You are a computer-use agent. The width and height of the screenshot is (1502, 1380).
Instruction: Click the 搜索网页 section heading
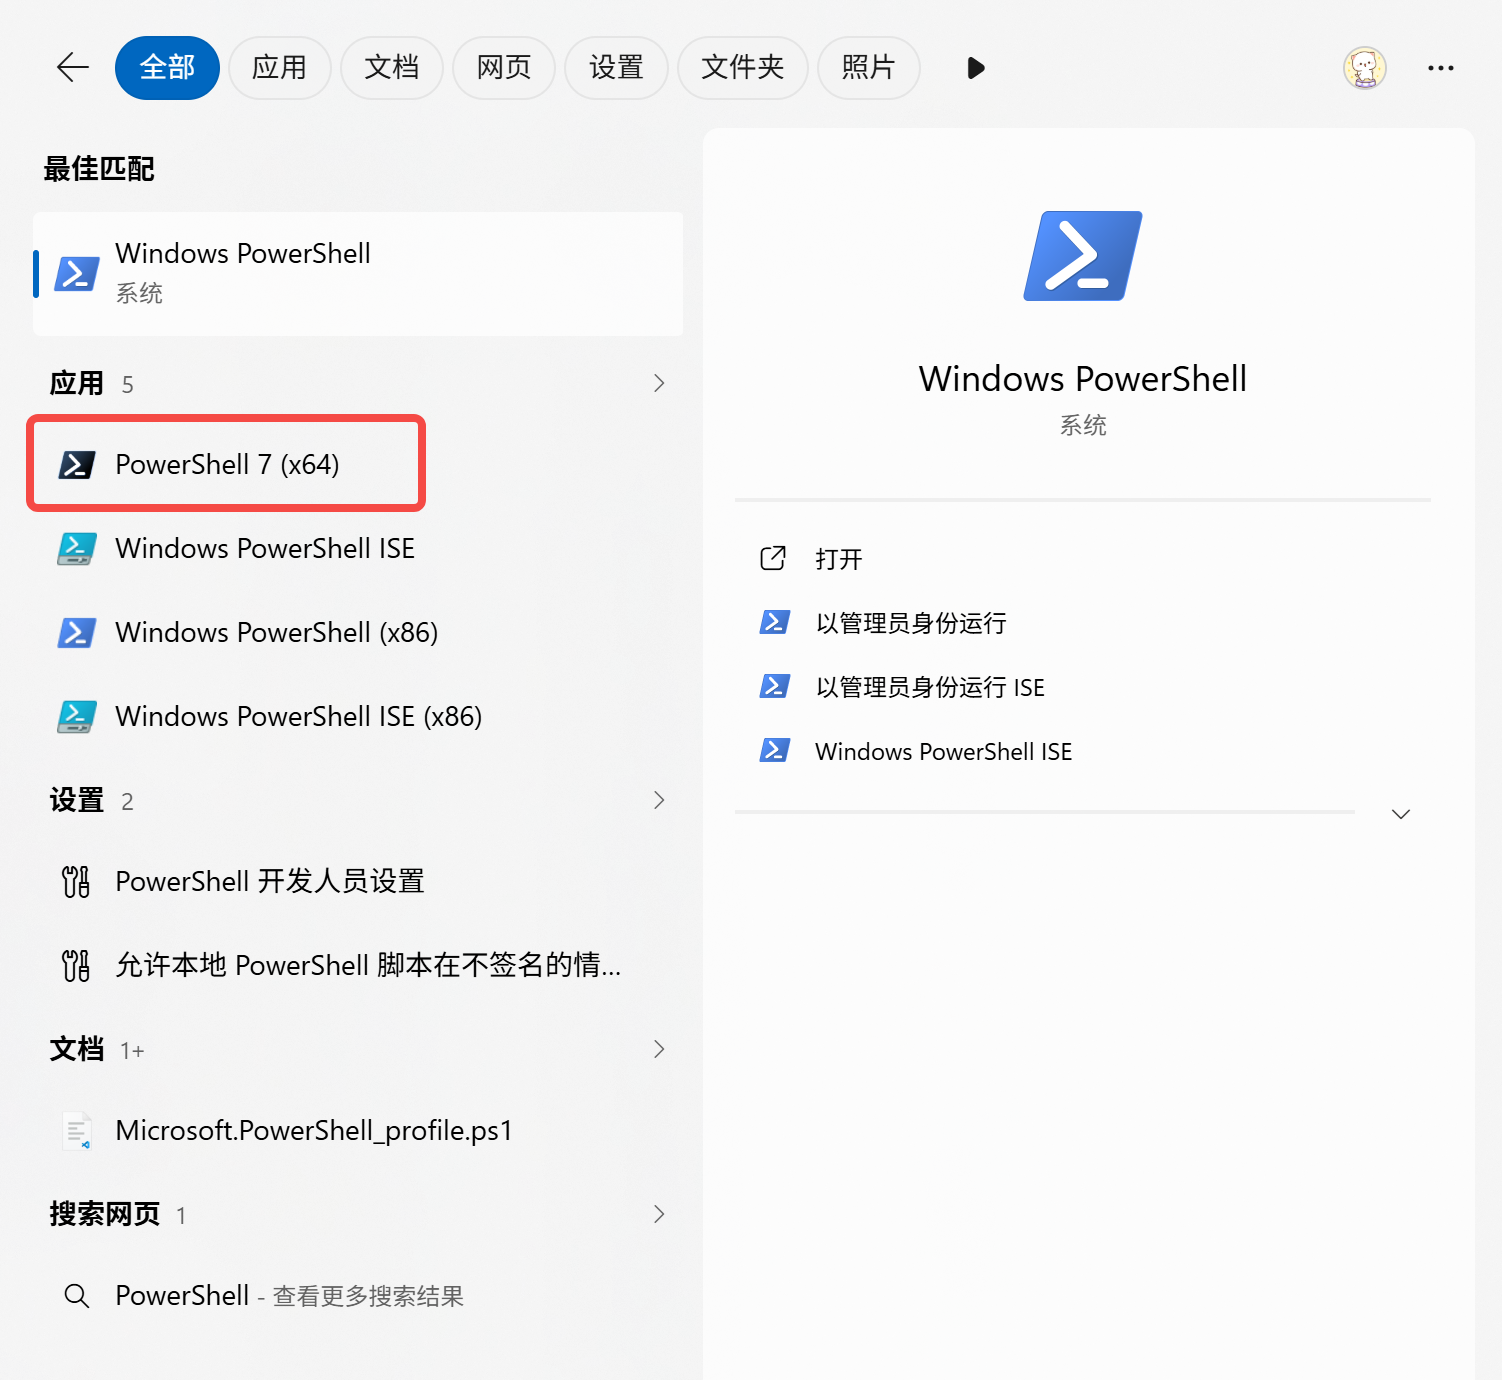[x=105, y=1214]
